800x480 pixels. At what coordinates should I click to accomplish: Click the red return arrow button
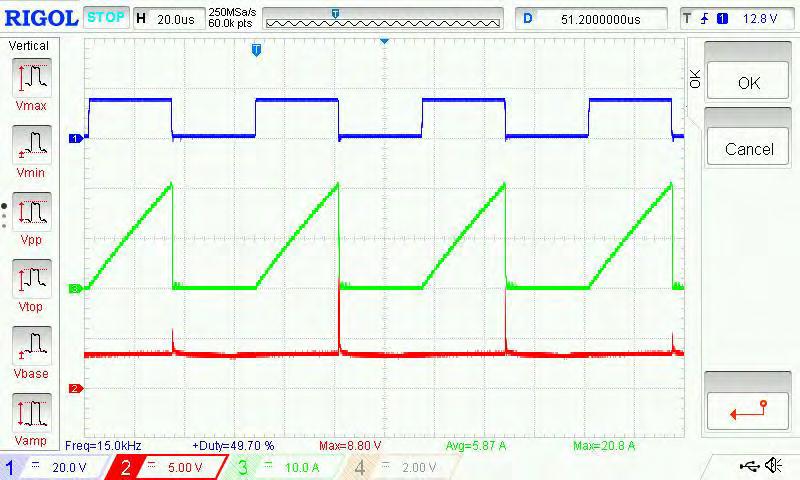(x=748, y=411)
